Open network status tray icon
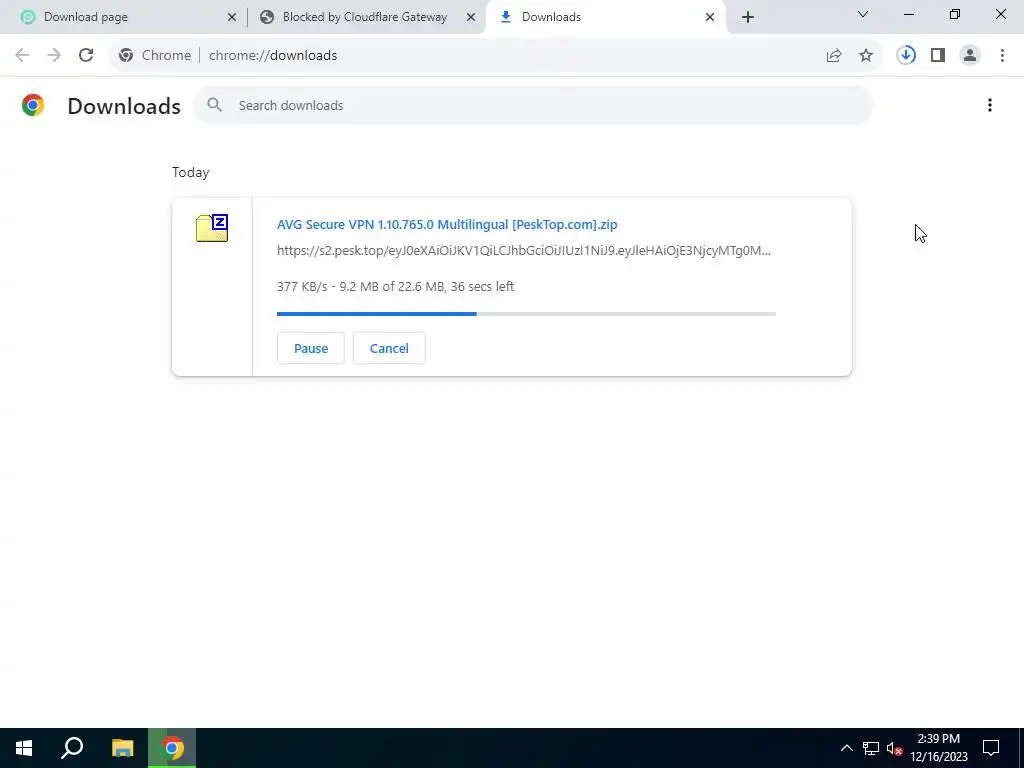Screen dimensions: 1024x768 [x=871, y=748]
